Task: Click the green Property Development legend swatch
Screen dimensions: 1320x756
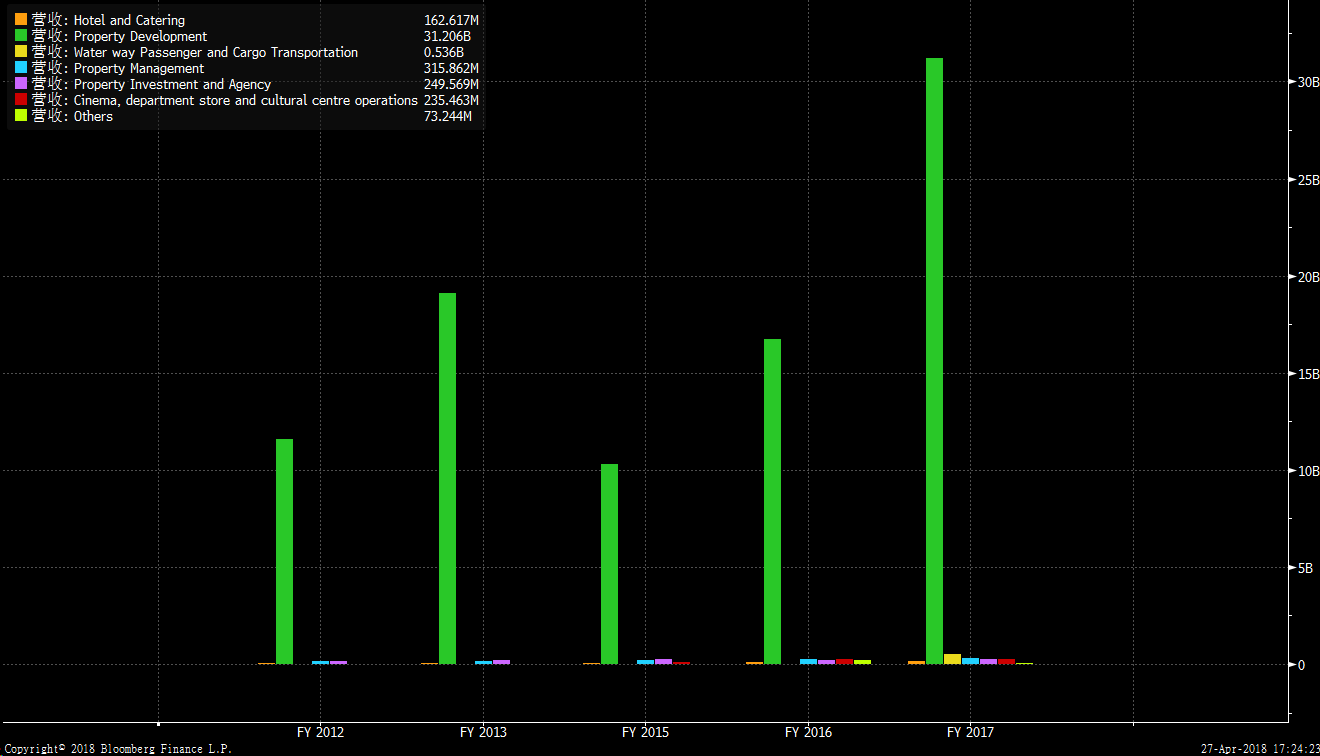Action: coord(21,36)
